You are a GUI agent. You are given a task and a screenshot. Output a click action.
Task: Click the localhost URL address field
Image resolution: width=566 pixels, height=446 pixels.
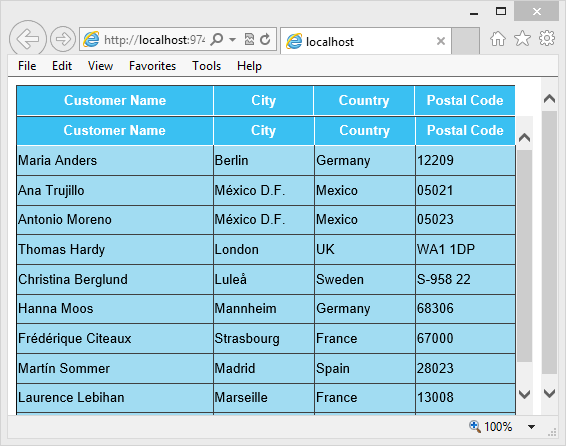pyautogui.click(x=154, y=39)
